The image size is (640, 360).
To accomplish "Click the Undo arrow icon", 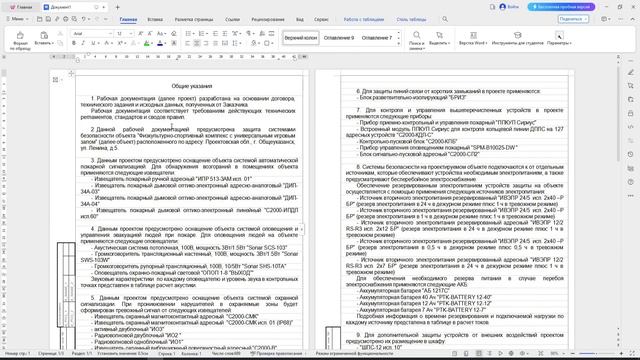I will click(83, 19).
